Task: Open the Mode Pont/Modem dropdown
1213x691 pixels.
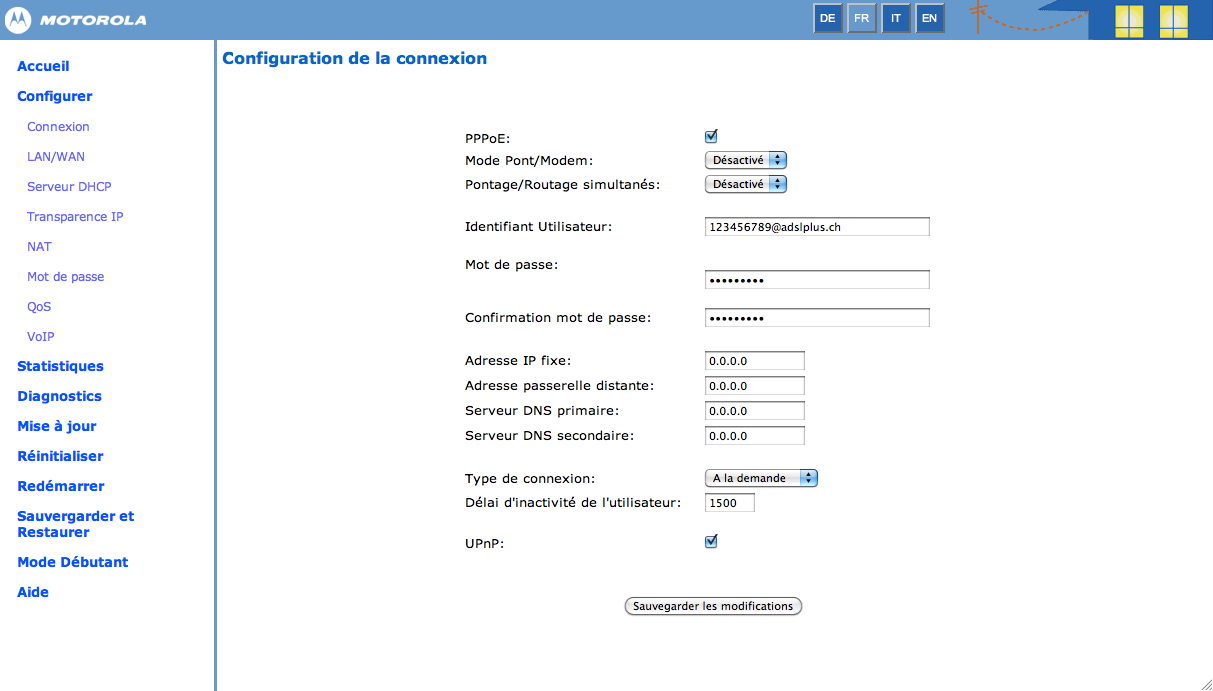Action: [x=745, y=159]
